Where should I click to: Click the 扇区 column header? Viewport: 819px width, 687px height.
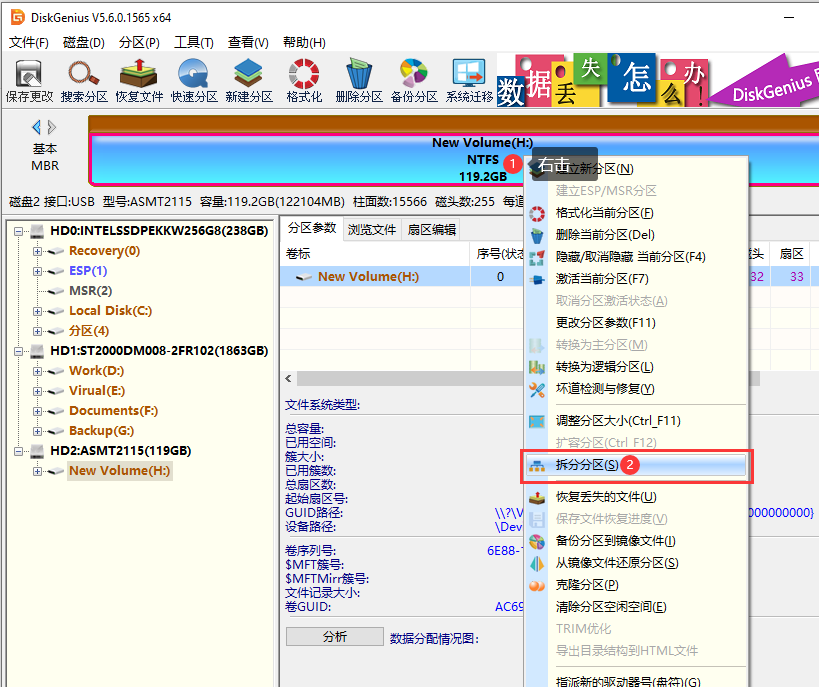point(791,254)
